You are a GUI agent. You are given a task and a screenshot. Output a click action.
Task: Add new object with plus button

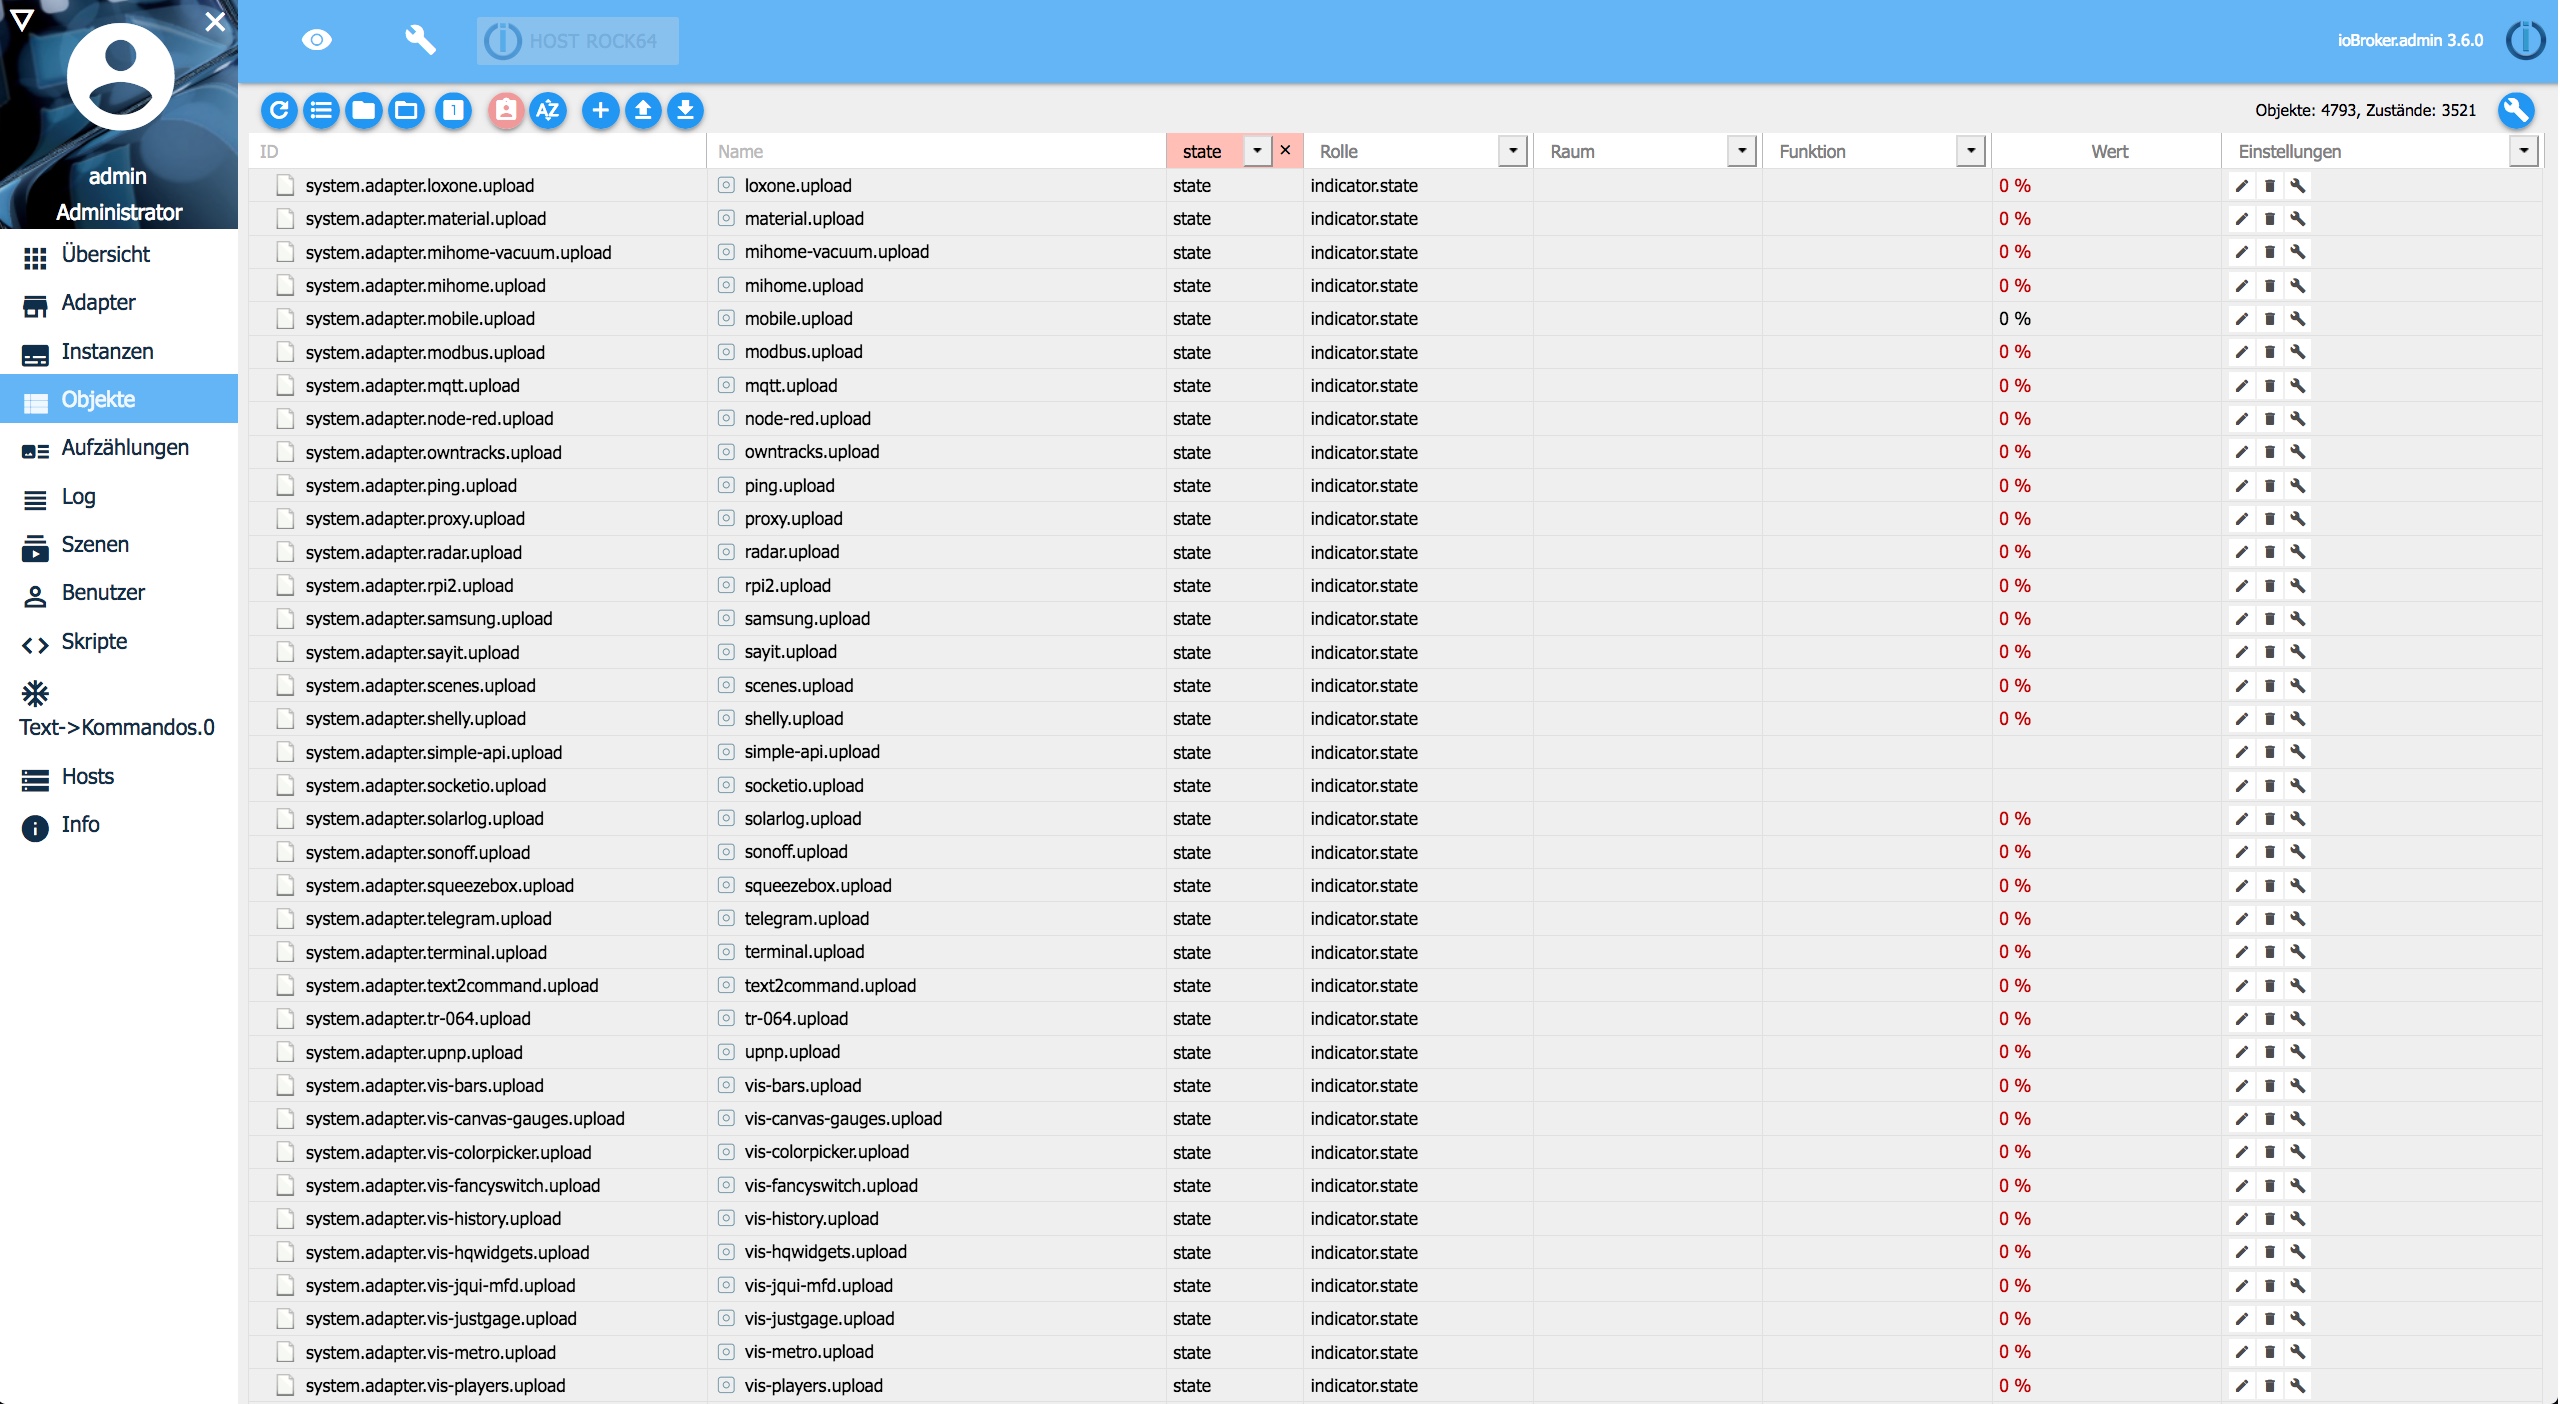click(x=600, y=110)
